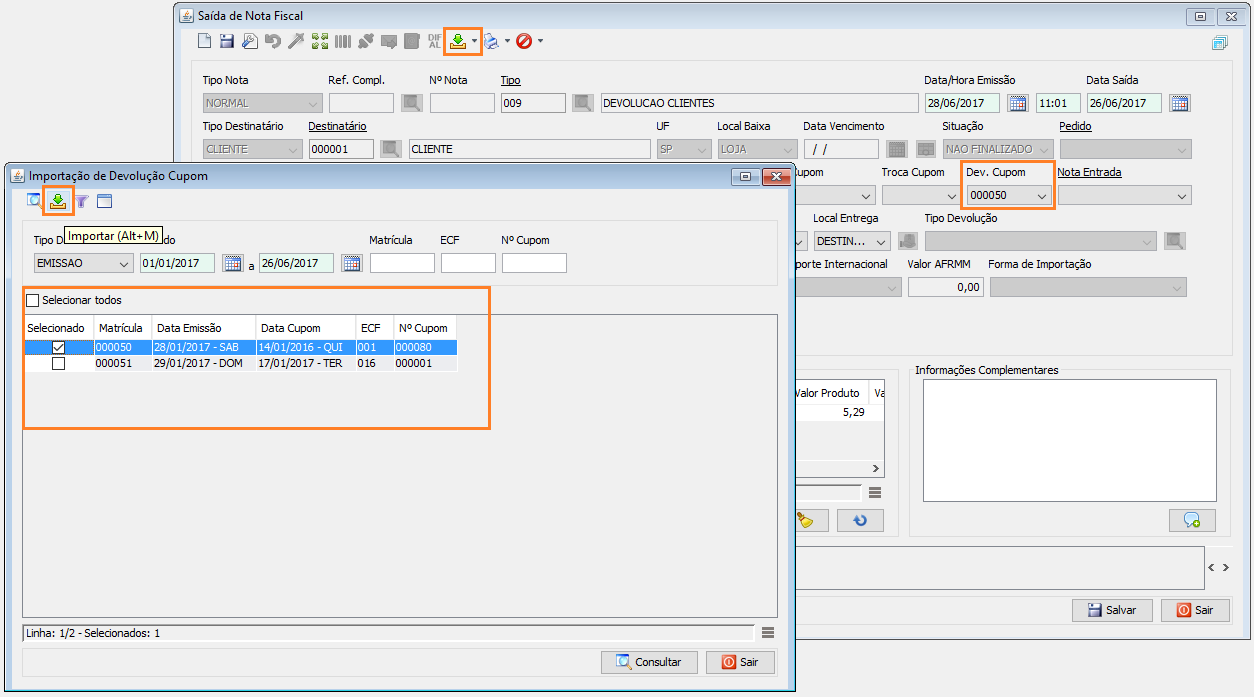Open the Local Entrega DESTIN... dropdown

click(851, 241)
